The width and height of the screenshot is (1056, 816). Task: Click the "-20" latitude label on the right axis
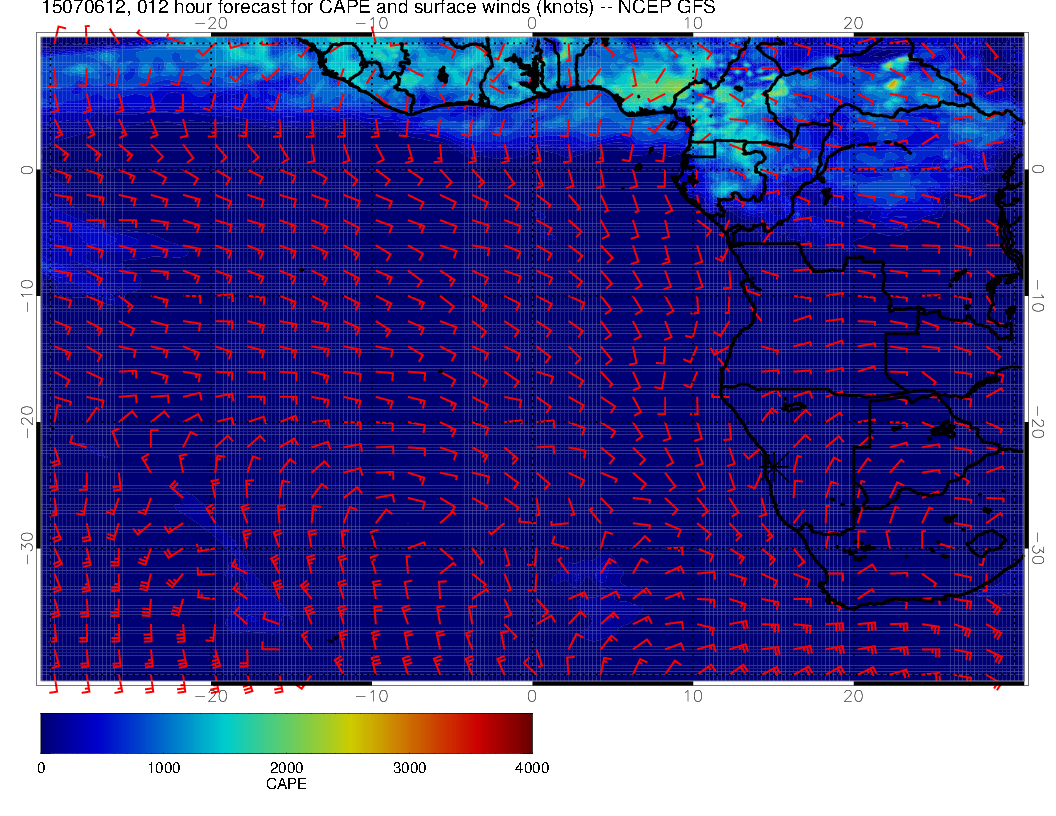tap(1038, 421)
